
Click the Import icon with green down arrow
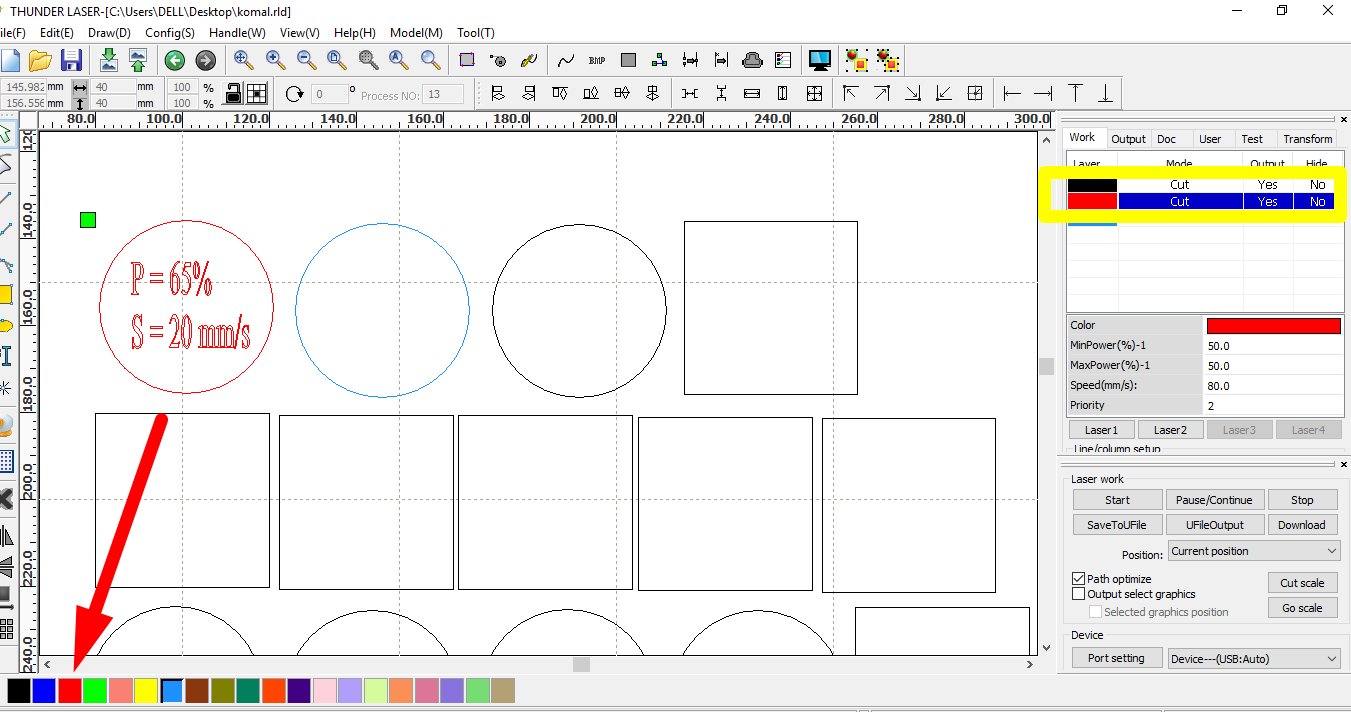[x=109, y=60]
